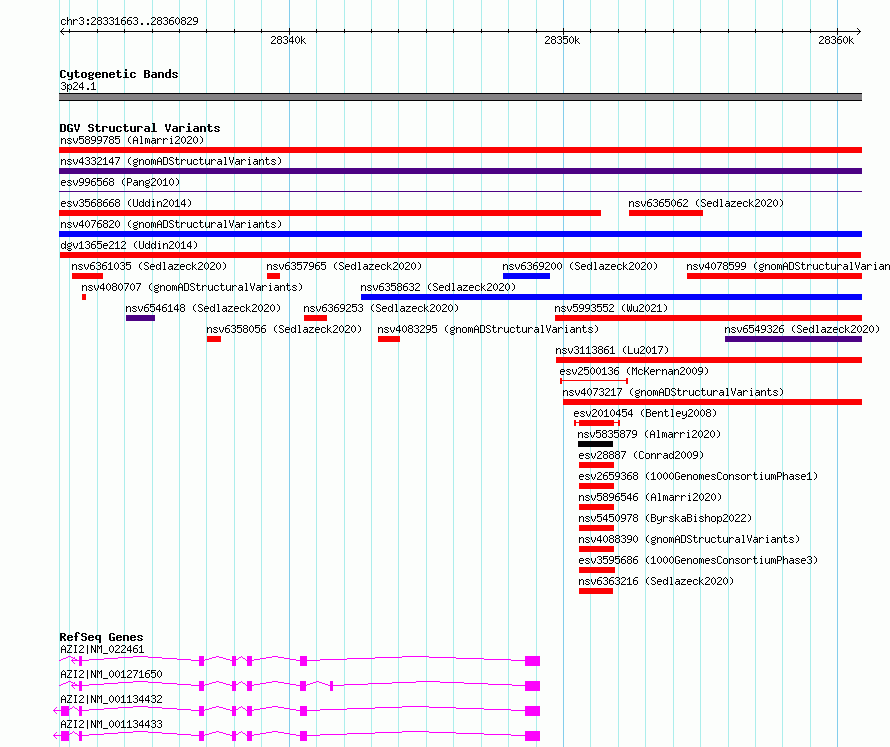Click chr3:28331663..28360829 coordinate text
Image resolution: width=890 pixels, height=747 pixels.
pyautogui.click(x=129, y=21)
